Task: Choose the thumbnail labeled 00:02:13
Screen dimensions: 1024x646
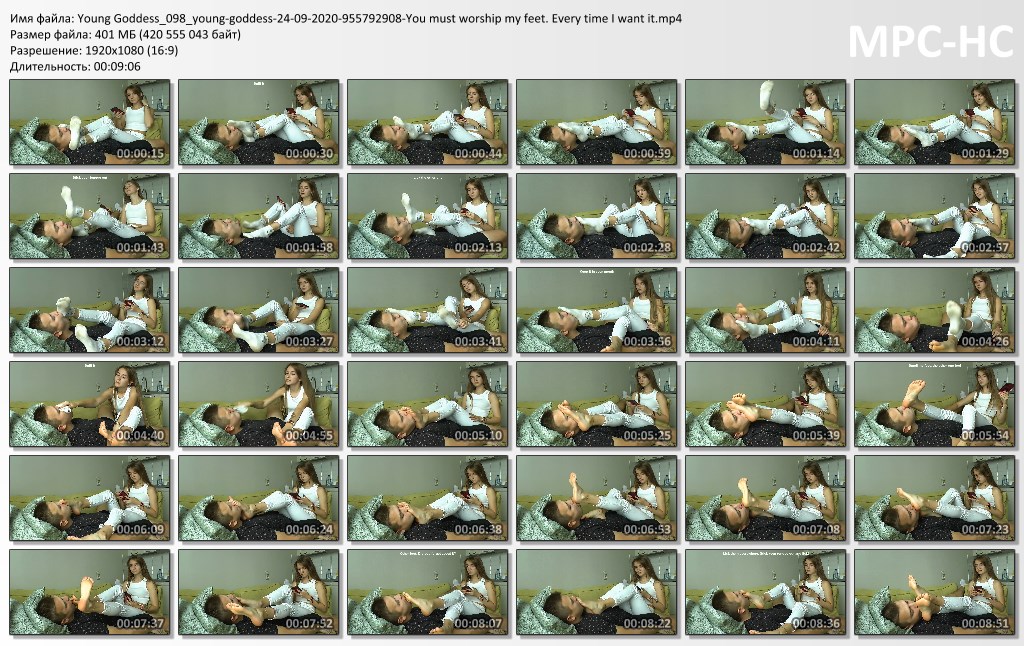Action: point(428,216)
